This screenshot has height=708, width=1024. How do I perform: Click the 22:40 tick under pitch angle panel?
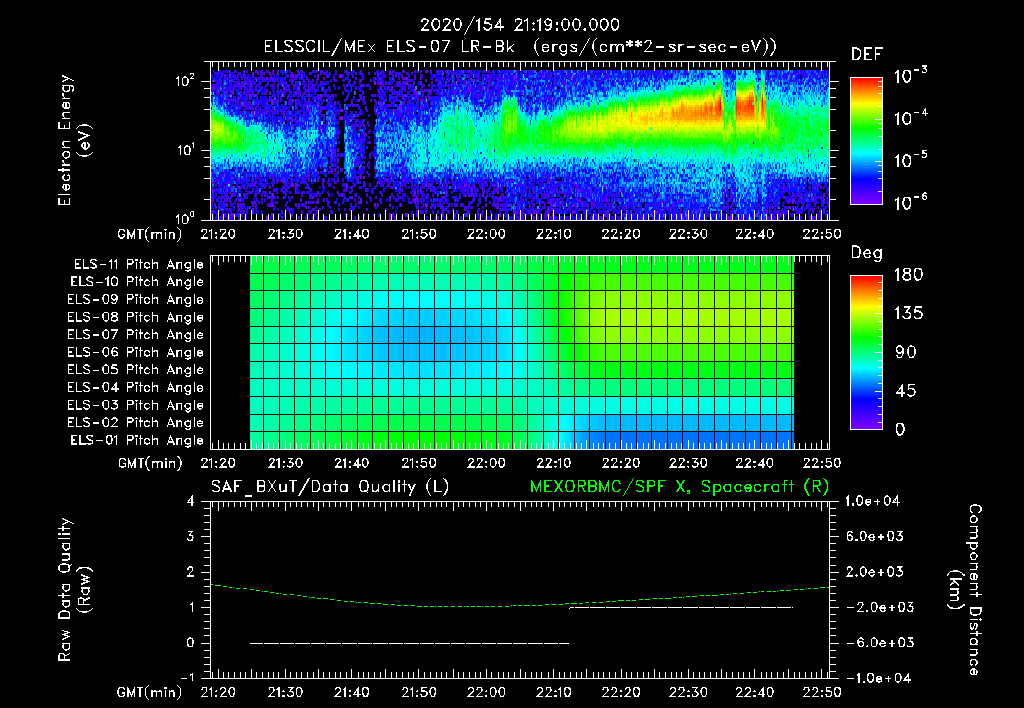[x=754, y=463]
